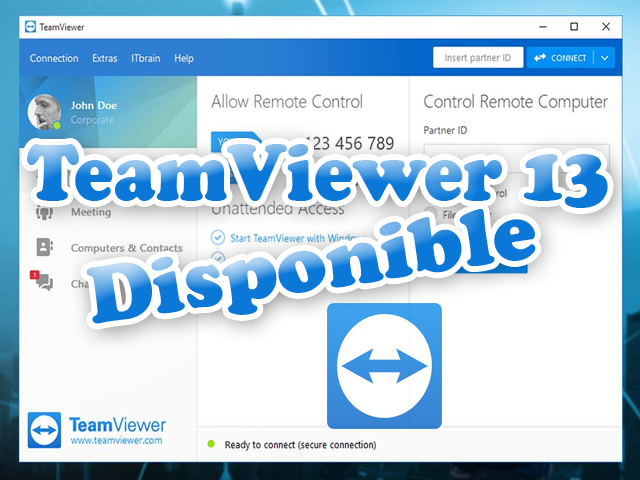Click the Allow Remote Control heading
The width and height of the screenshot is (640, 480).
[x=287, y=102]
